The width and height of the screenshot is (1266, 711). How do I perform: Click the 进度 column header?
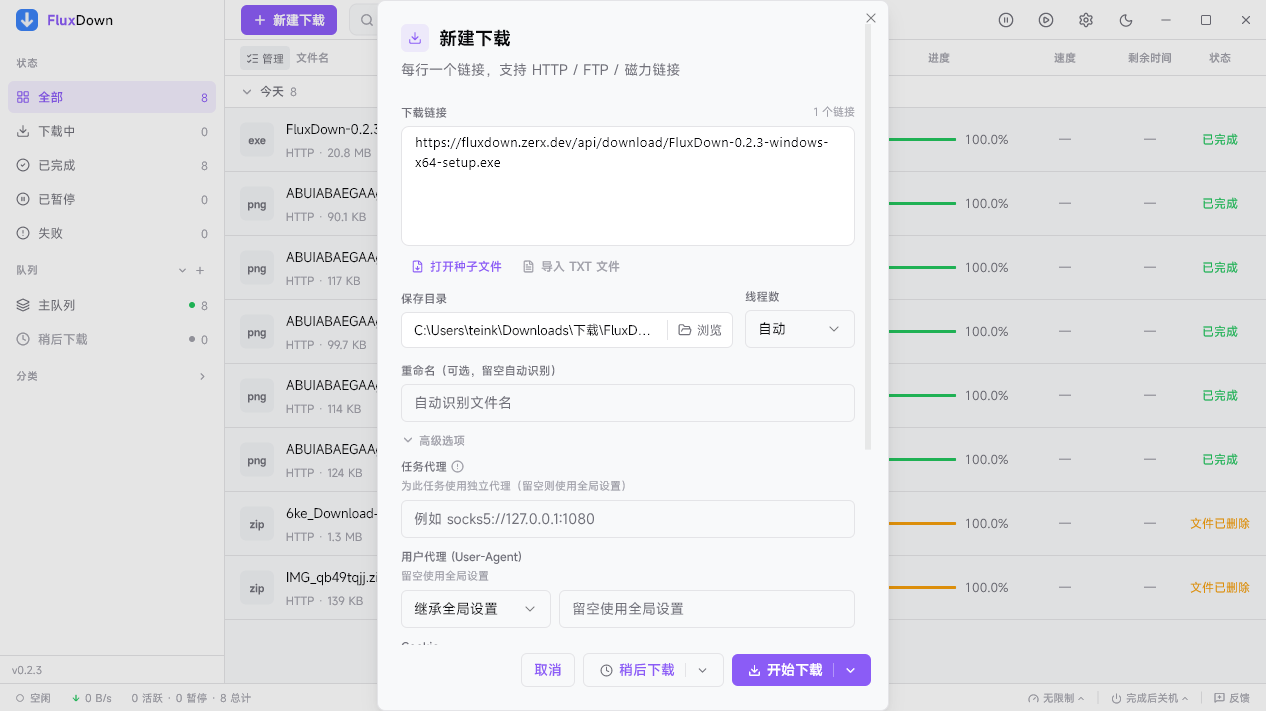point(938,58)
